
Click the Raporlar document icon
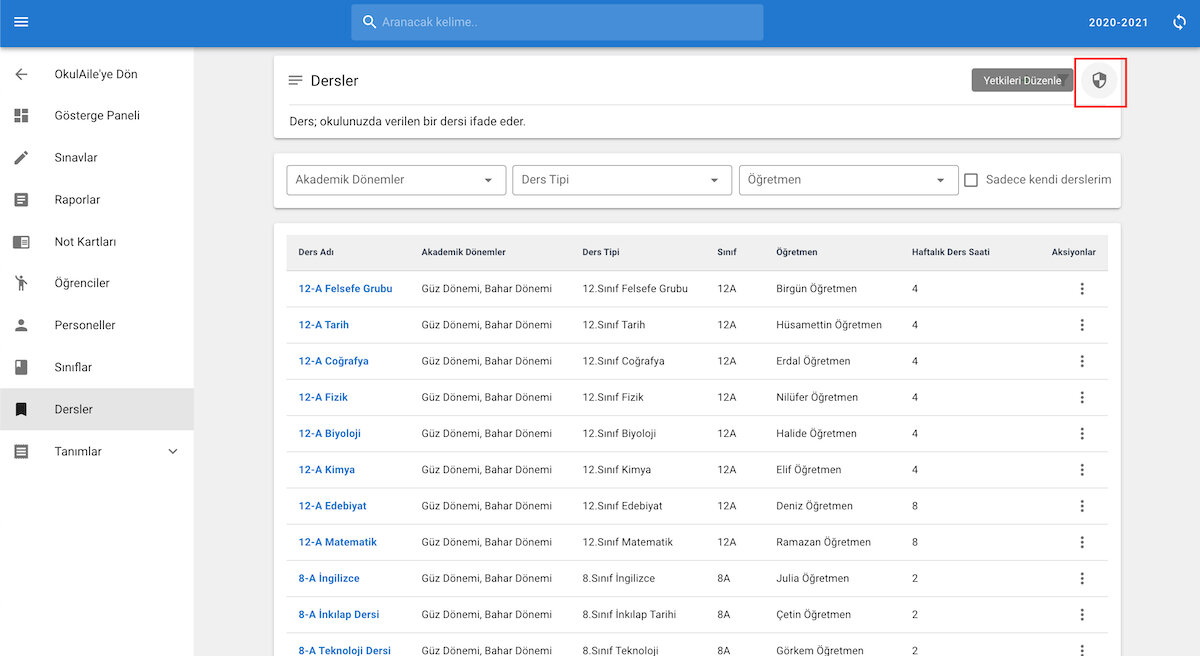point(21,200)
